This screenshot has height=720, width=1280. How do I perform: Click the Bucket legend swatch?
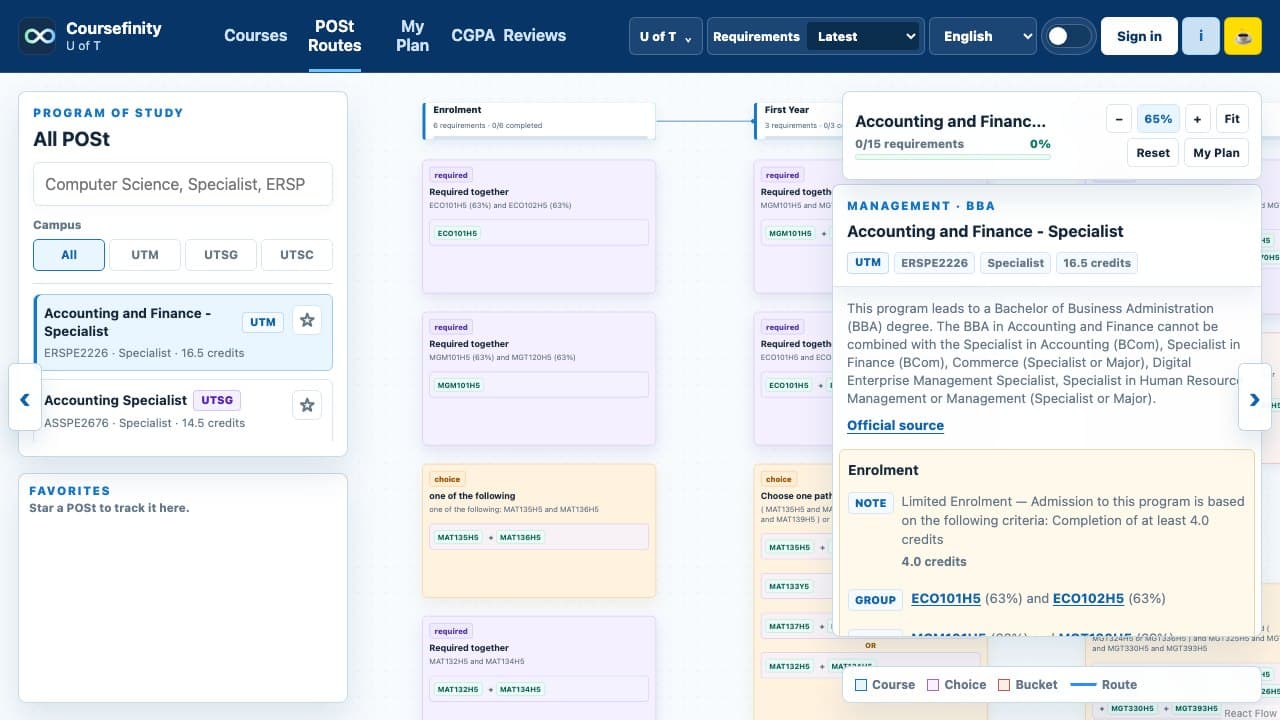pos(1005,685)
